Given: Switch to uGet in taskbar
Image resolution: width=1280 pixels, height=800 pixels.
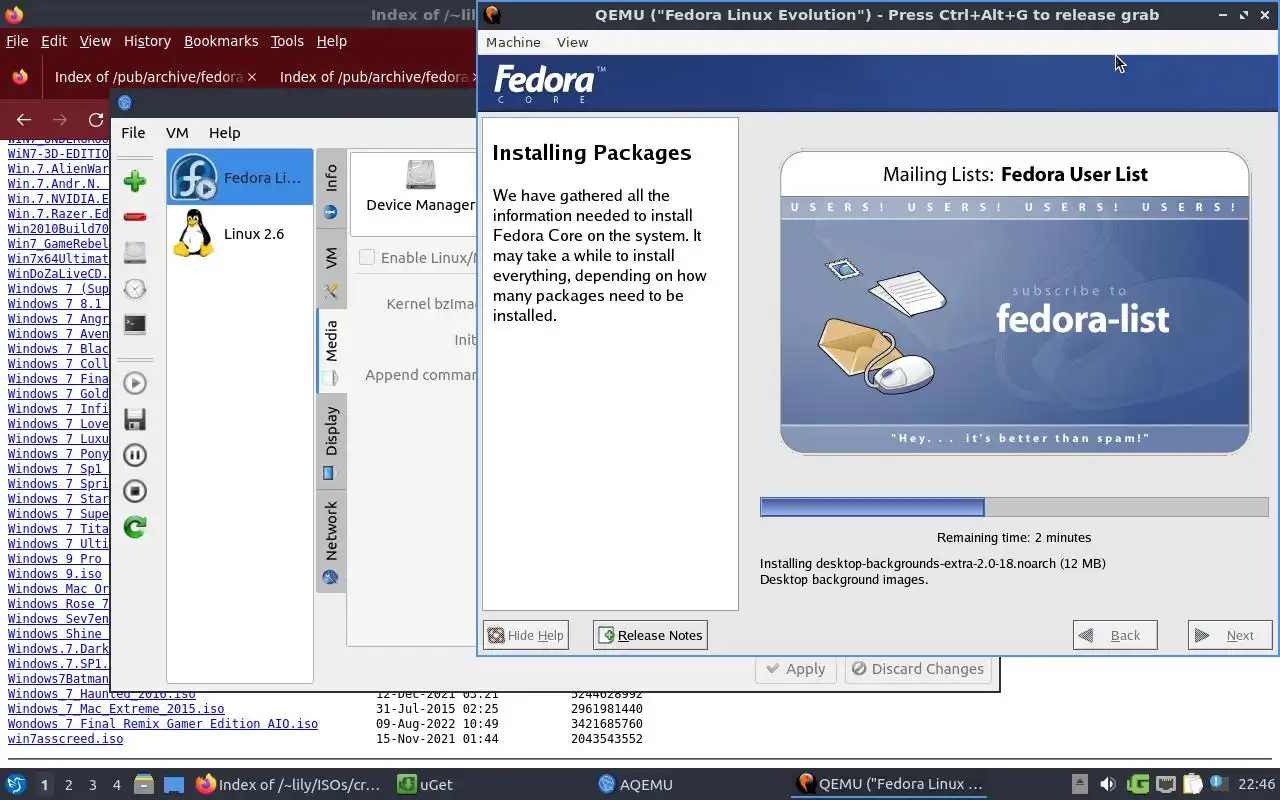Looking at the screenshot, I should tap(425, 785).
